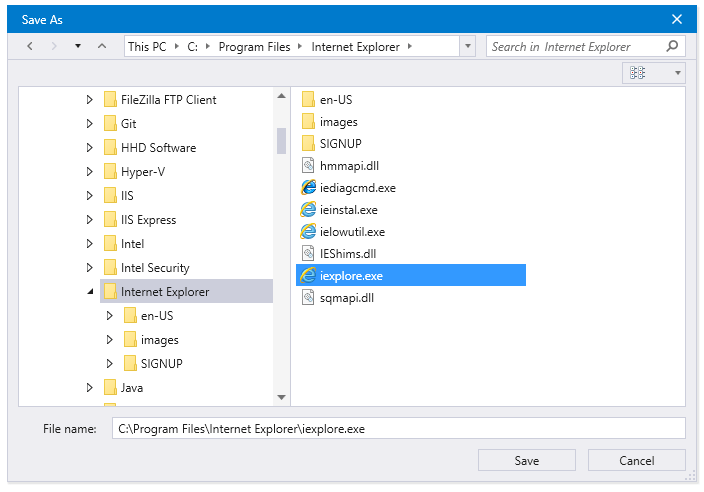Select C: in the breadcrumb path
Image resolution: width=704 pixels, height=492 pixels.
pos(192,47)
